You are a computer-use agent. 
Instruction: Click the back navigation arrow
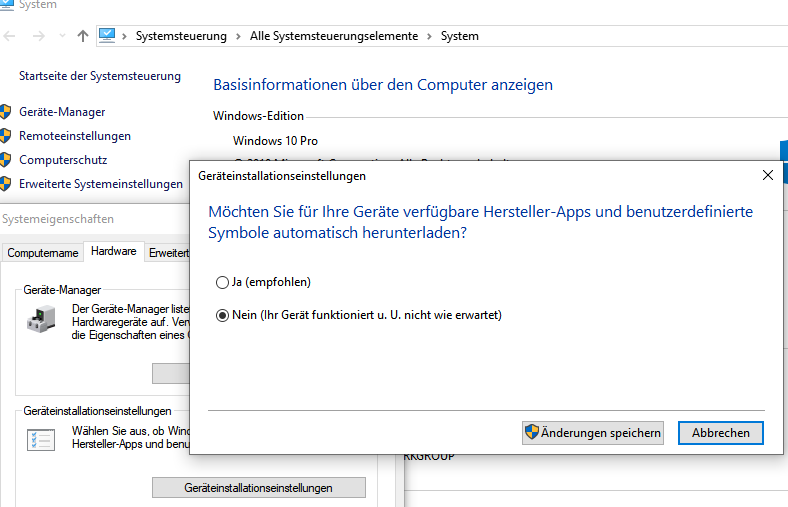coord(10,36)
